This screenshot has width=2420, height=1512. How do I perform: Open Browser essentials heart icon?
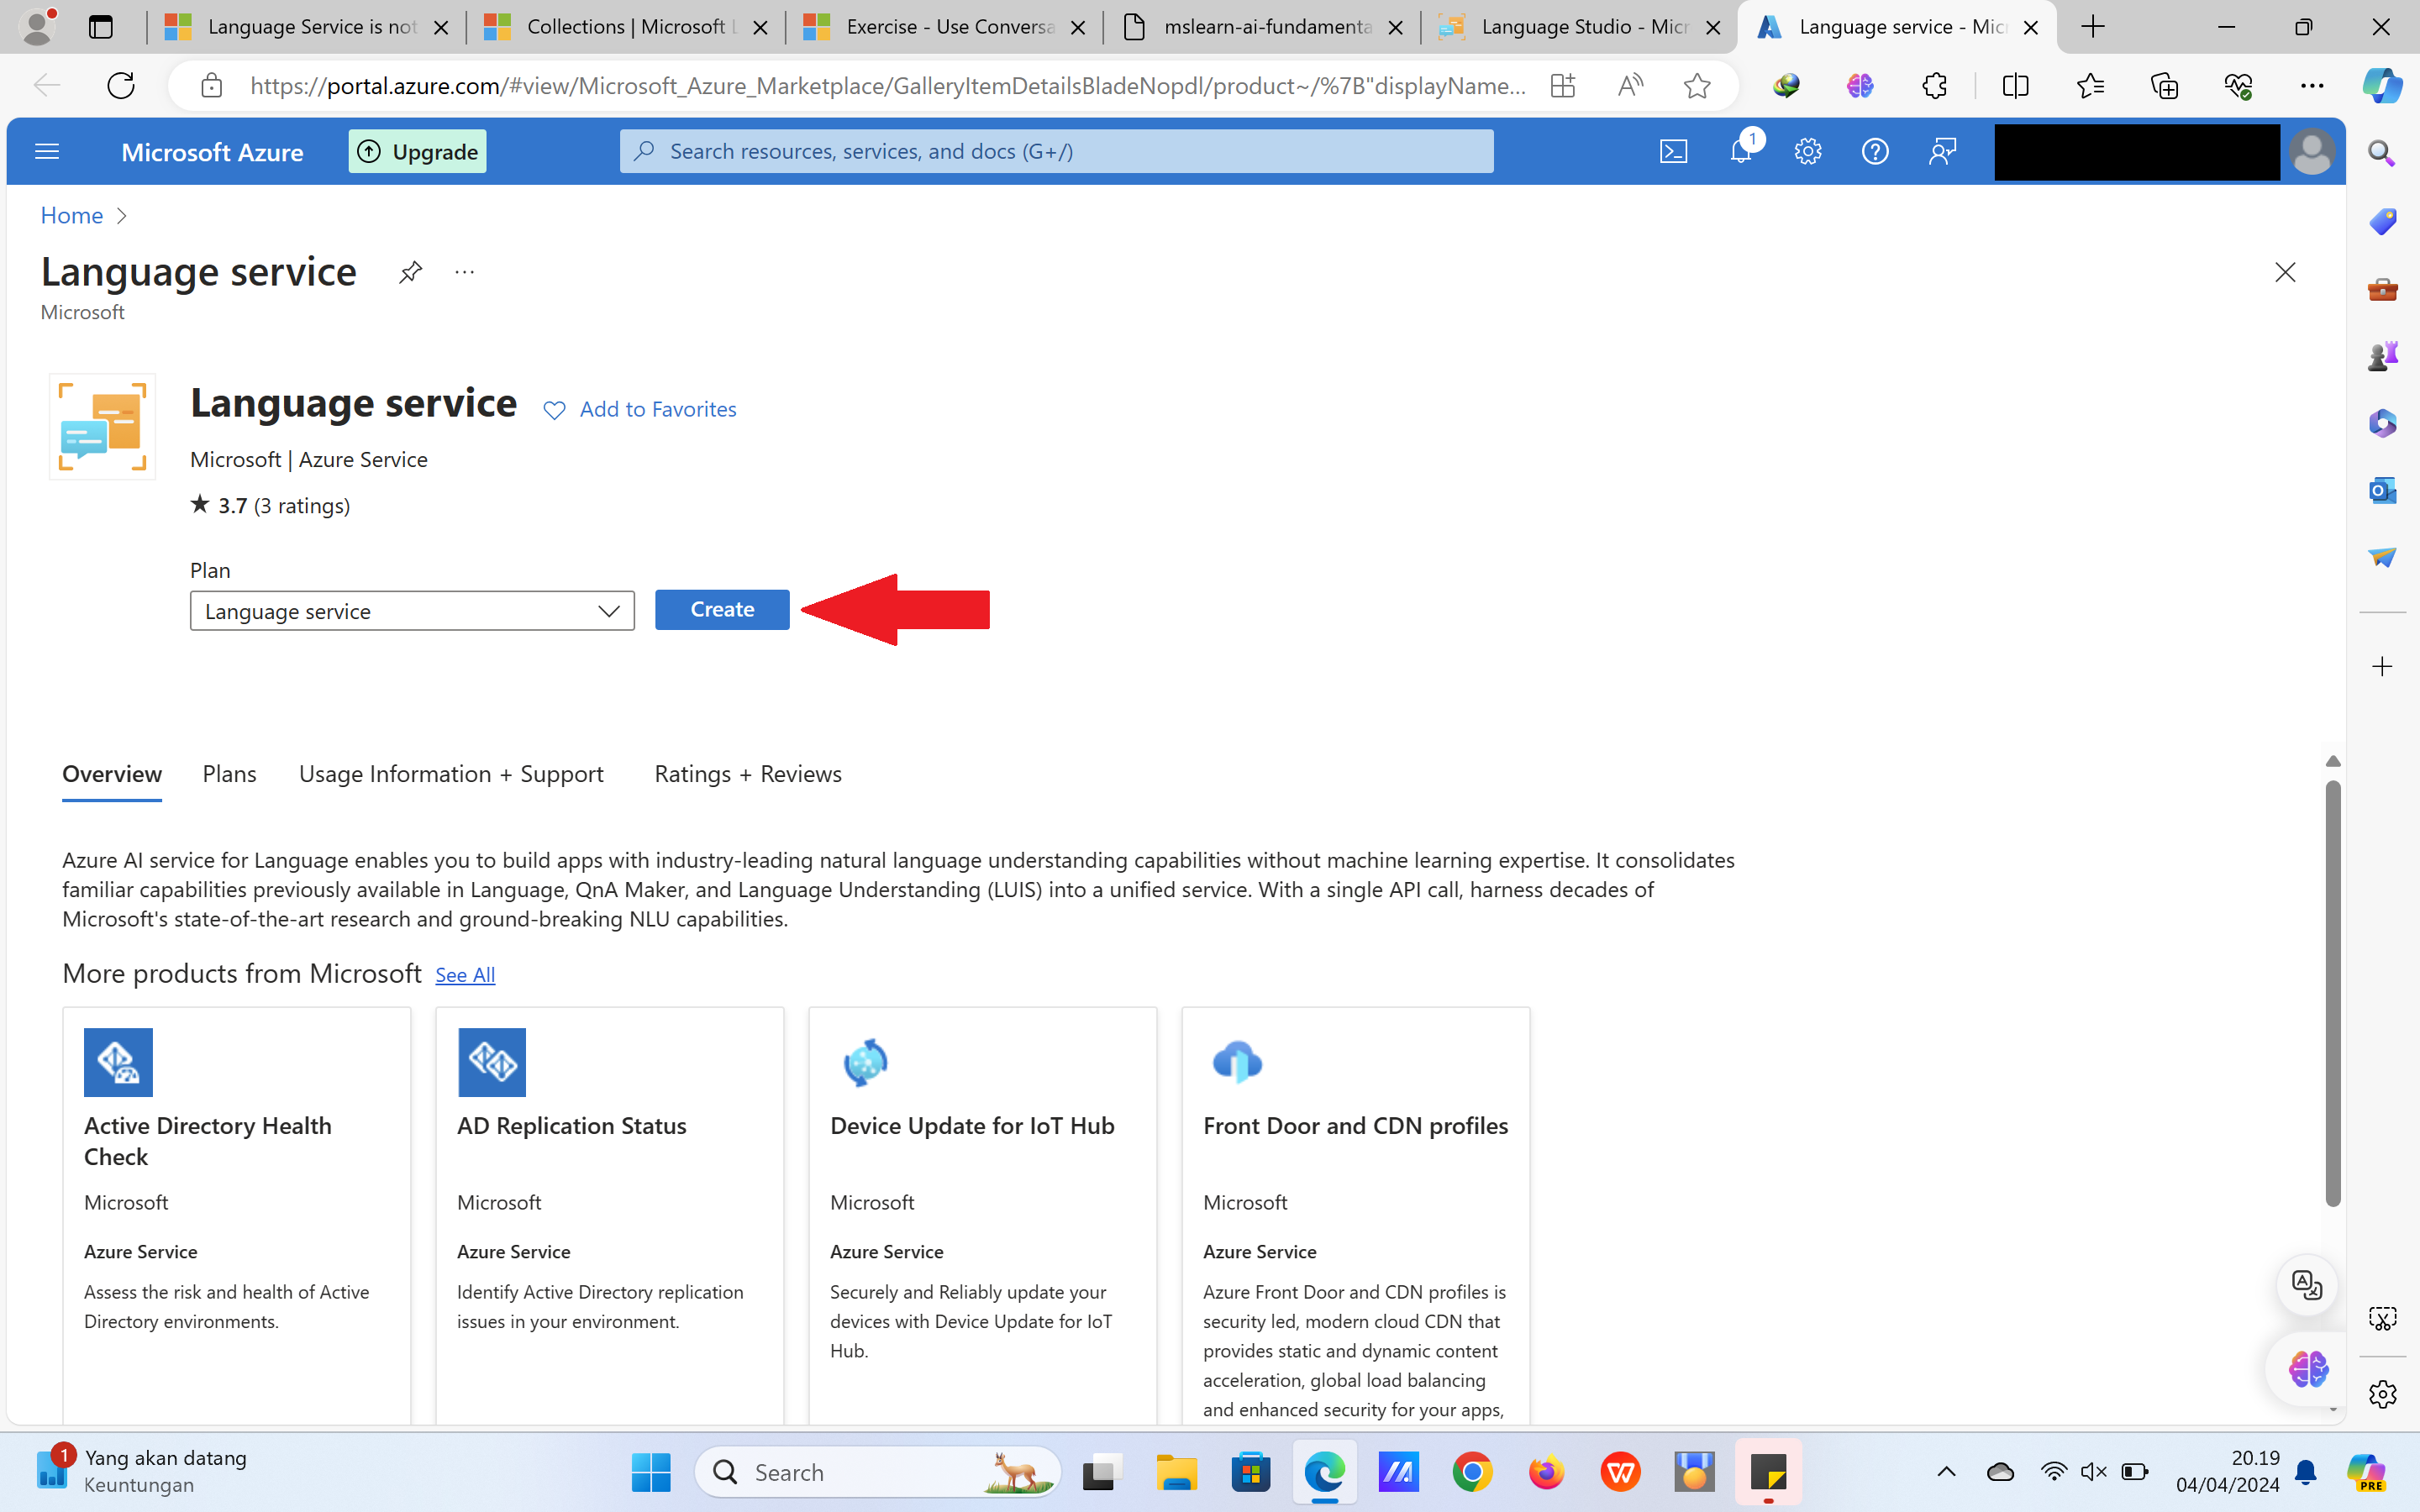(2238, 86)
